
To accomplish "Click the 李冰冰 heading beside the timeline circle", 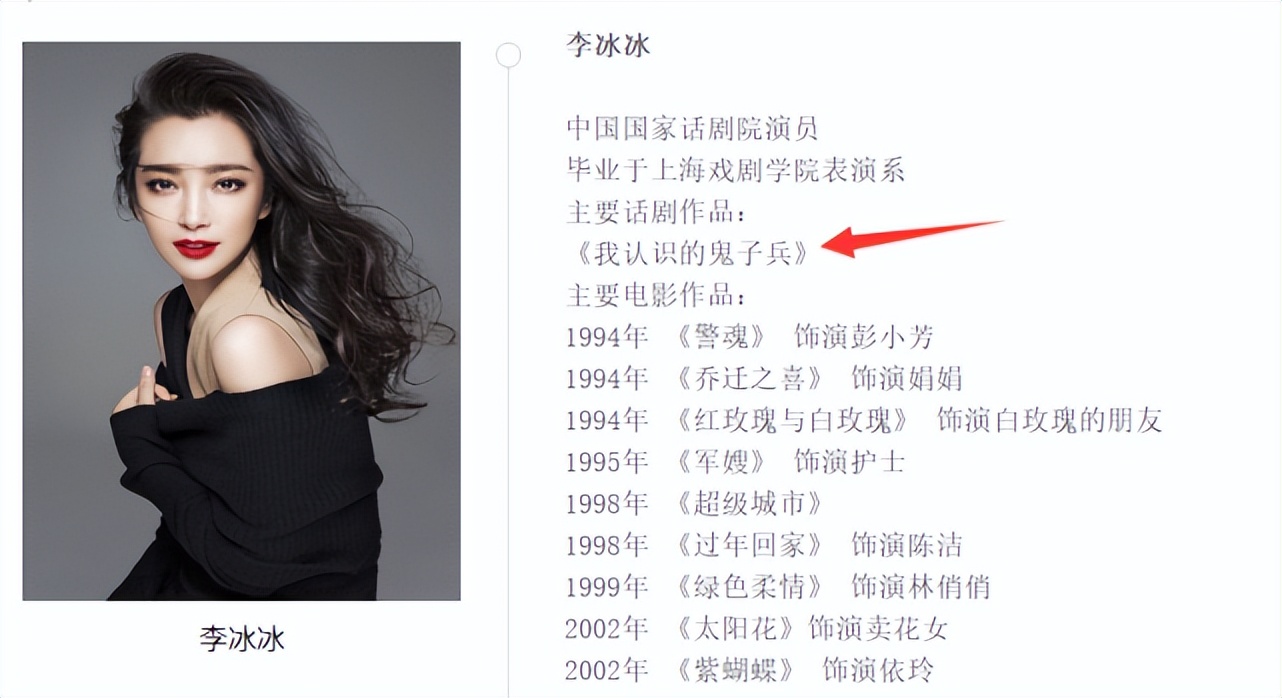I will [608, 45].
